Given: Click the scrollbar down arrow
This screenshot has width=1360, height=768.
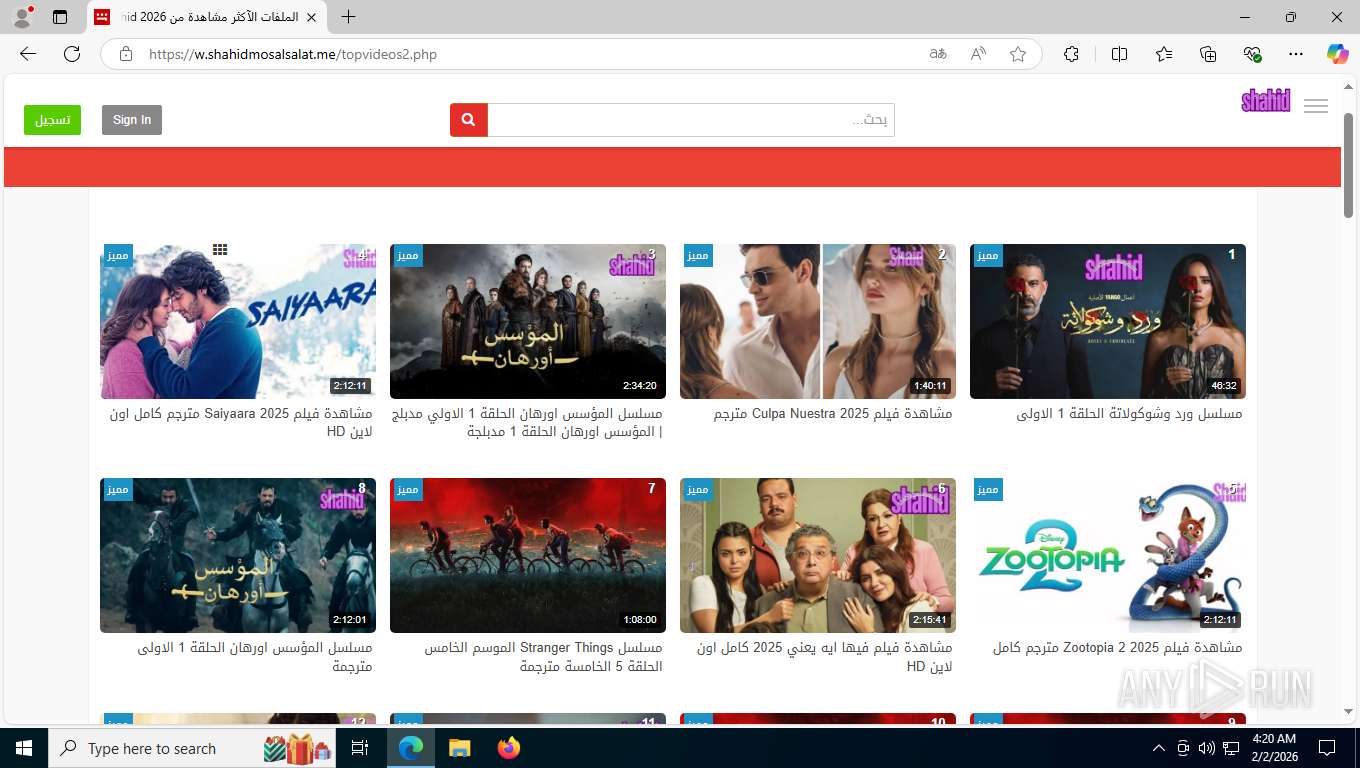Looking at the screenshot, I should pyautogui.click(x=1348, y=711).
